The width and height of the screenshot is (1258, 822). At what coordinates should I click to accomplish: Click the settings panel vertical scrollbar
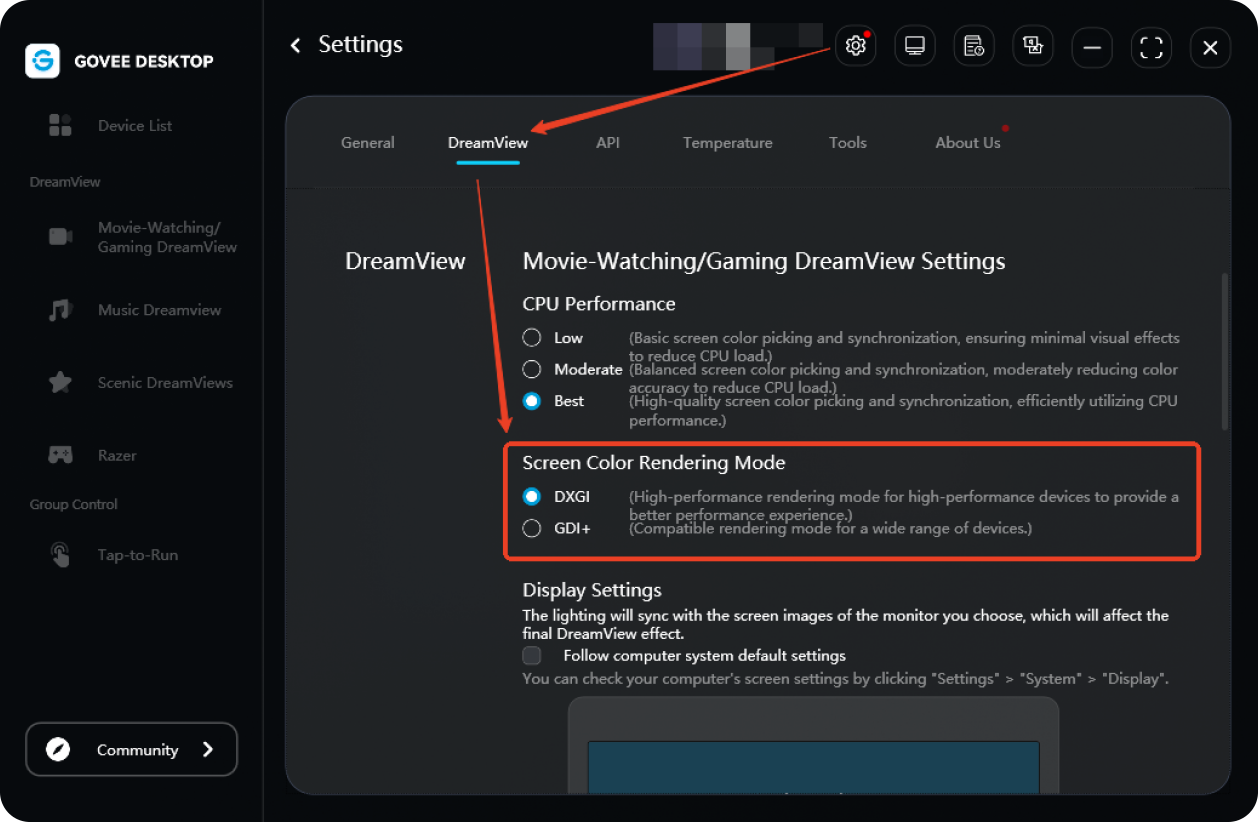tap(1224, 350)
